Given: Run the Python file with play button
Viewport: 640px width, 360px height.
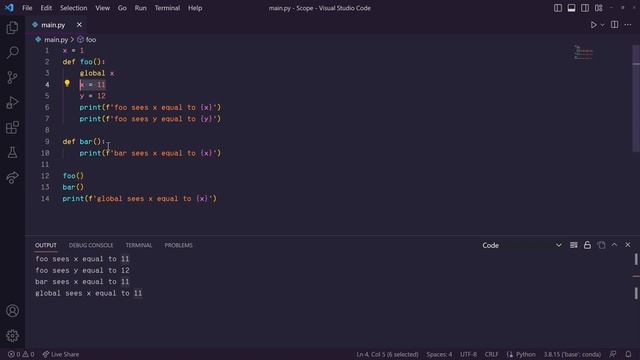Looking at the screenshot, I should [x=593, y=25].
